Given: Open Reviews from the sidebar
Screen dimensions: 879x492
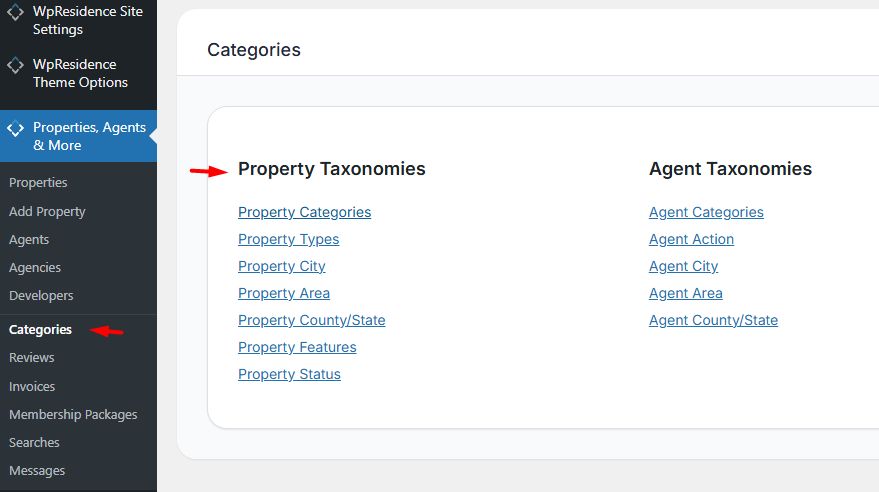Looking at the screenshot, I should coord(32,358).
